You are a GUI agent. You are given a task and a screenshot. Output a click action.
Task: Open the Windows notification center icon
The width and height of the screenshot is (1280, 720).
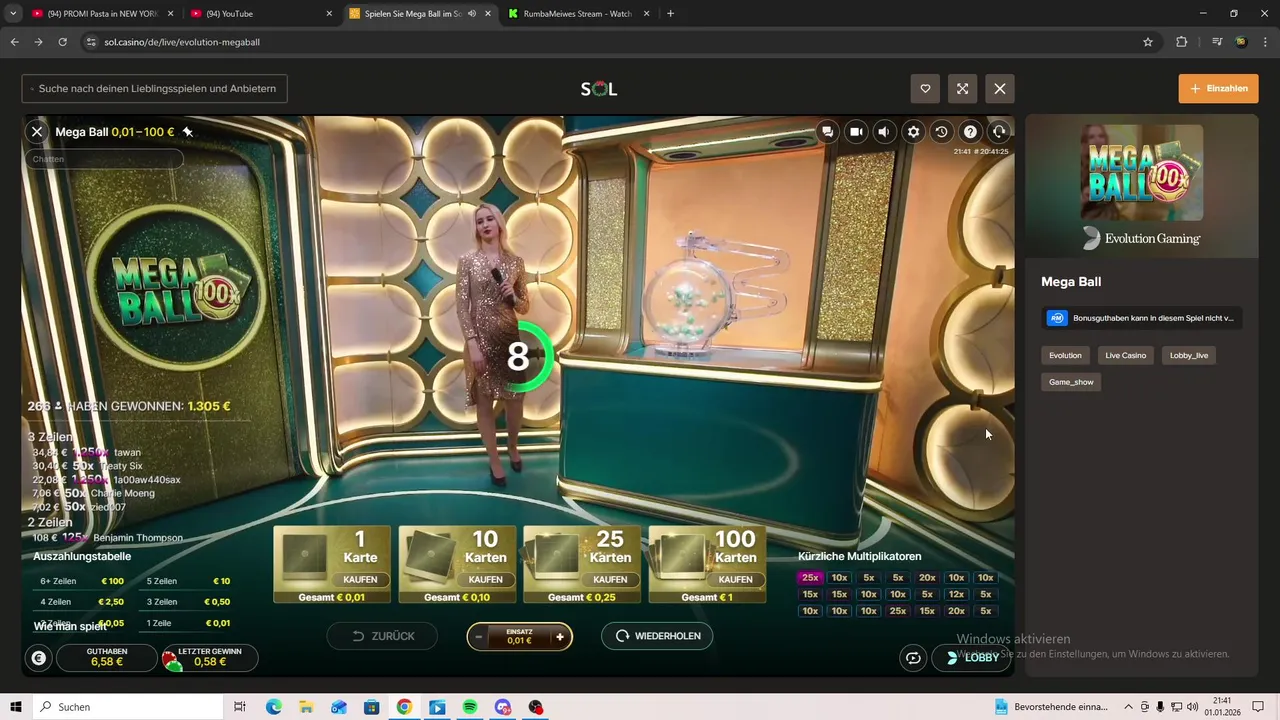point(1258,707)
